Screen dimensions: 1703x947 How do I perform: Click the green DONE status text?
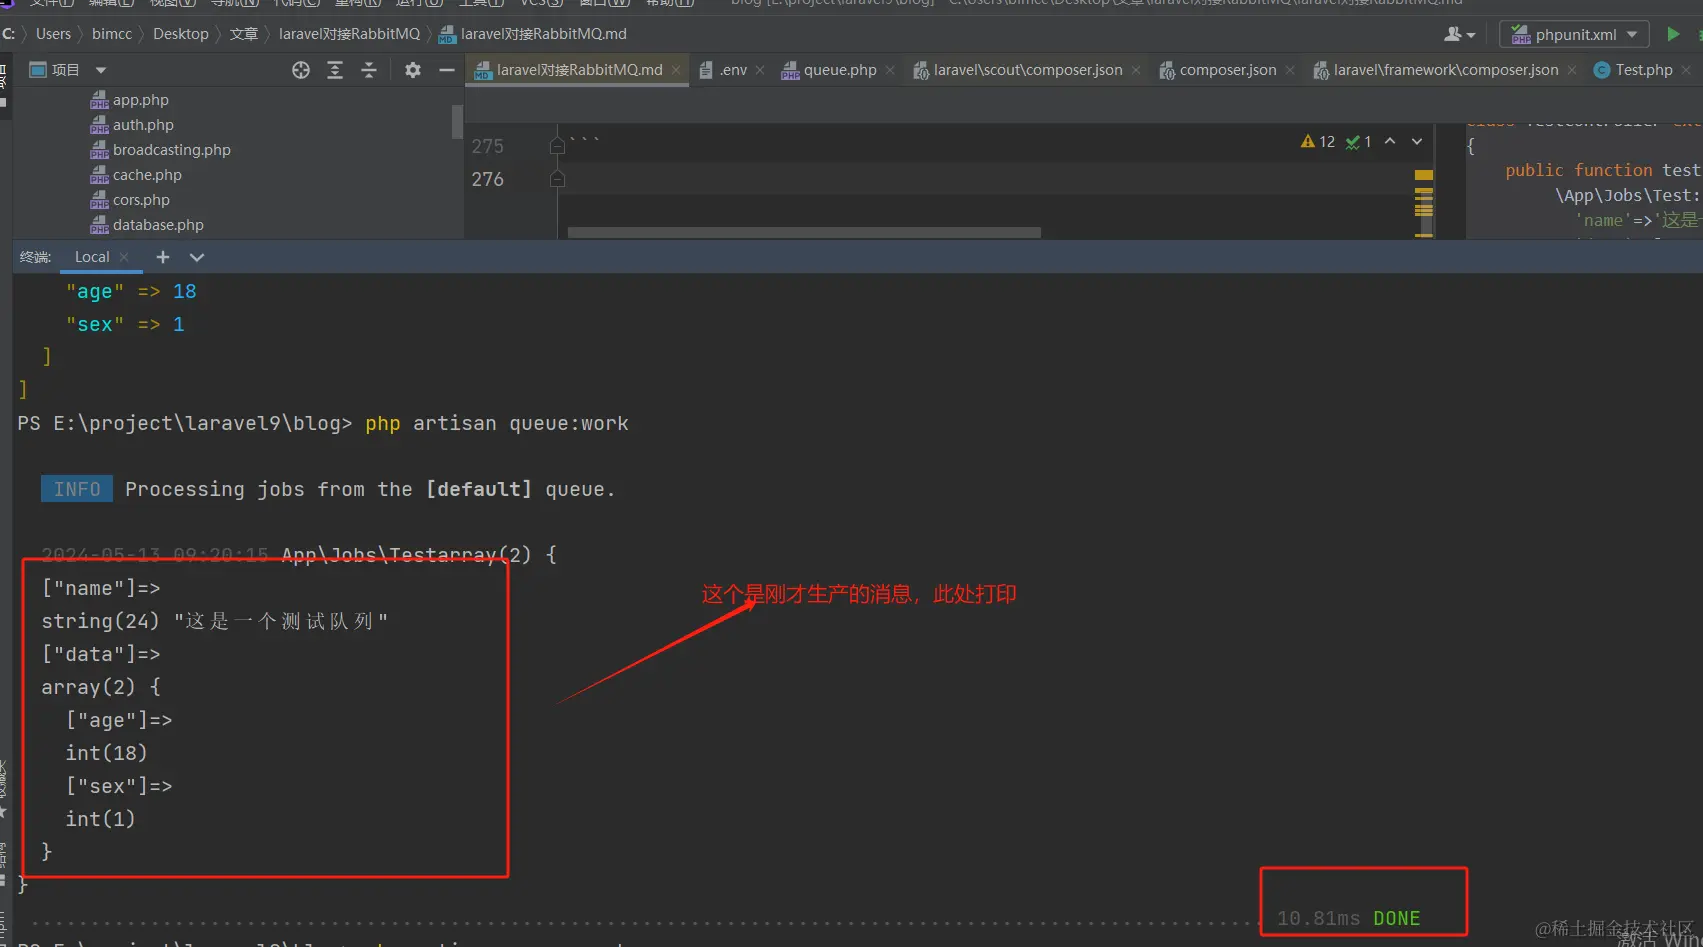[x=1397, y=918]
